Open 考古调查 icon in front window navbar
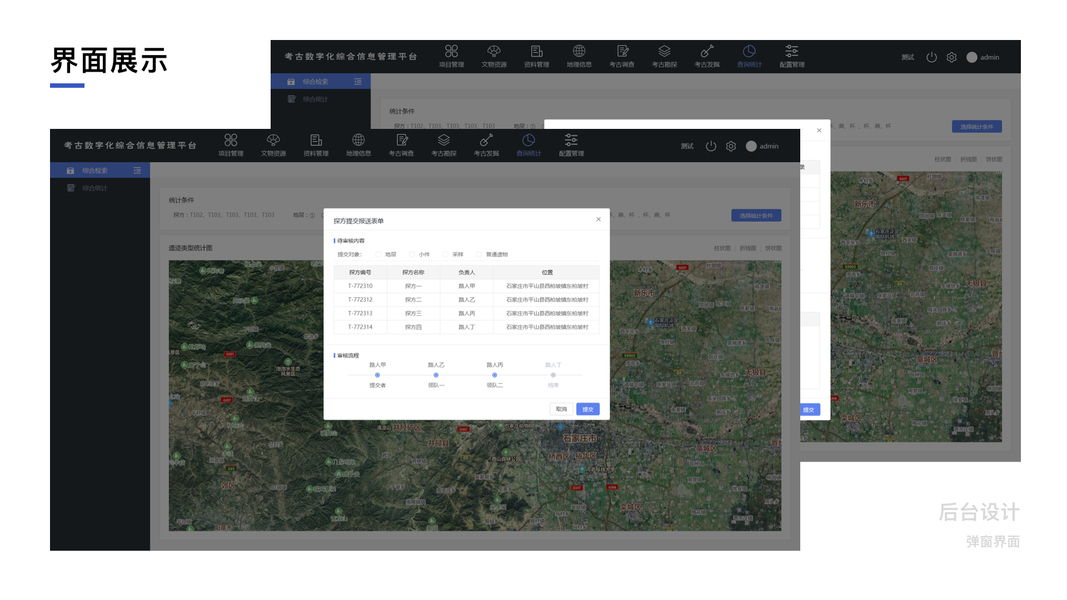This screenshot has width=1067, height=600. tap(401, 140)
